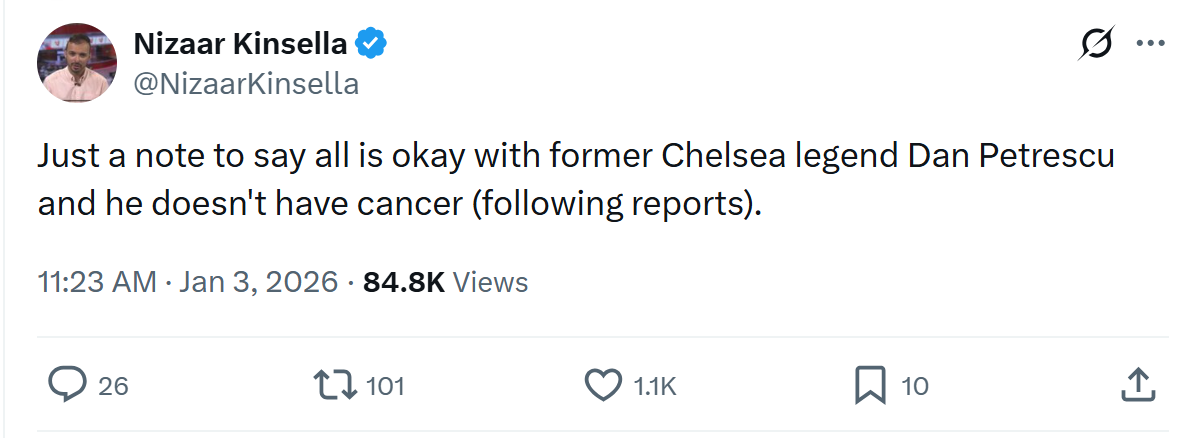
Task: View the 84.8K Views analytics
Action: [x=445, y=282]
